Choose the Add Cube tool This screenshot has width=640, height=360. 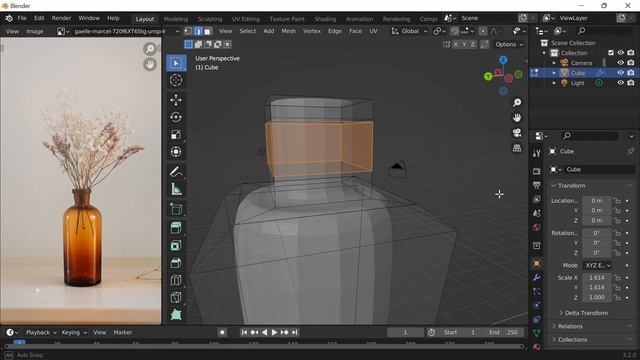click(176, 209)
